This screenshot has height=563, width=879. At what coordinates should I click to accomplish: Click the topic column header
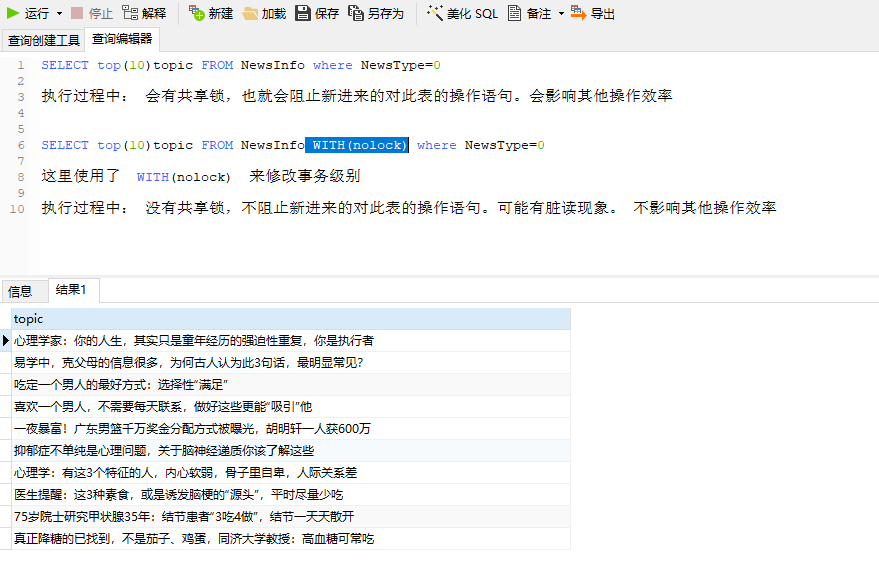(290, 319)
